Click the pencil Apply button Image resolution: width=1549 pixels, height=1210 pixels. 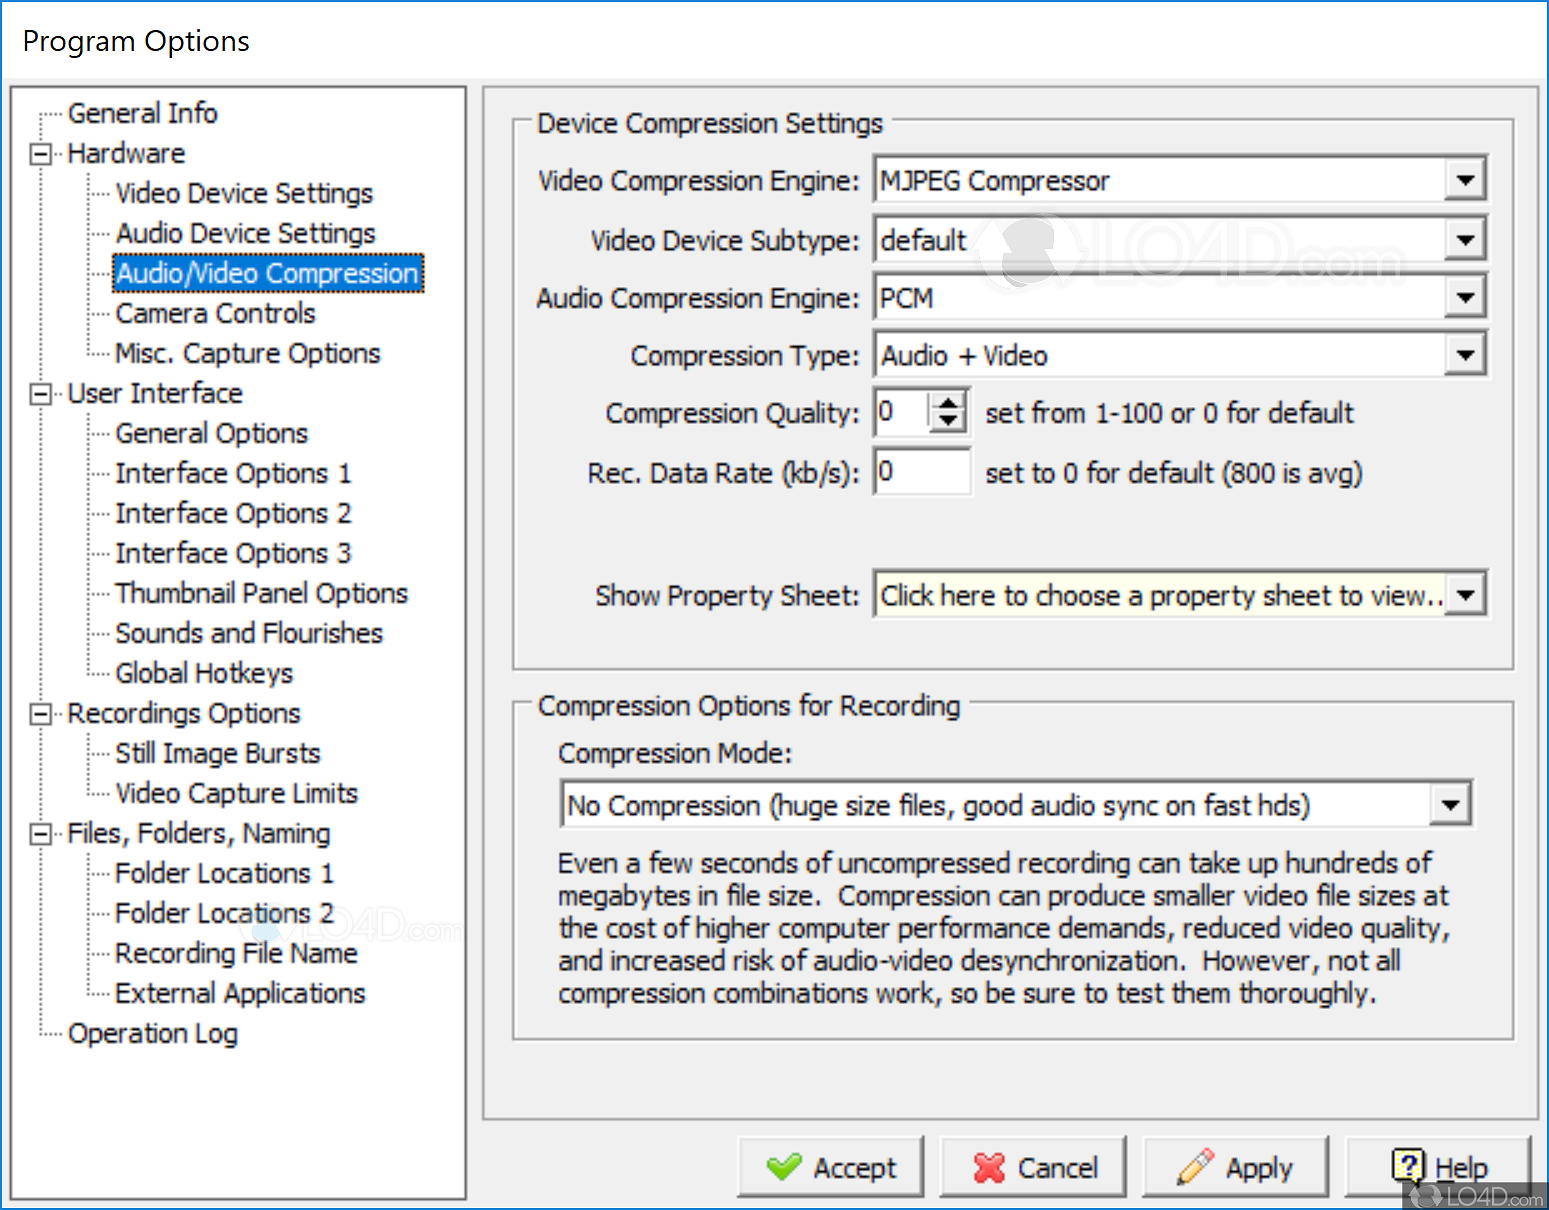[1235, 1167]
